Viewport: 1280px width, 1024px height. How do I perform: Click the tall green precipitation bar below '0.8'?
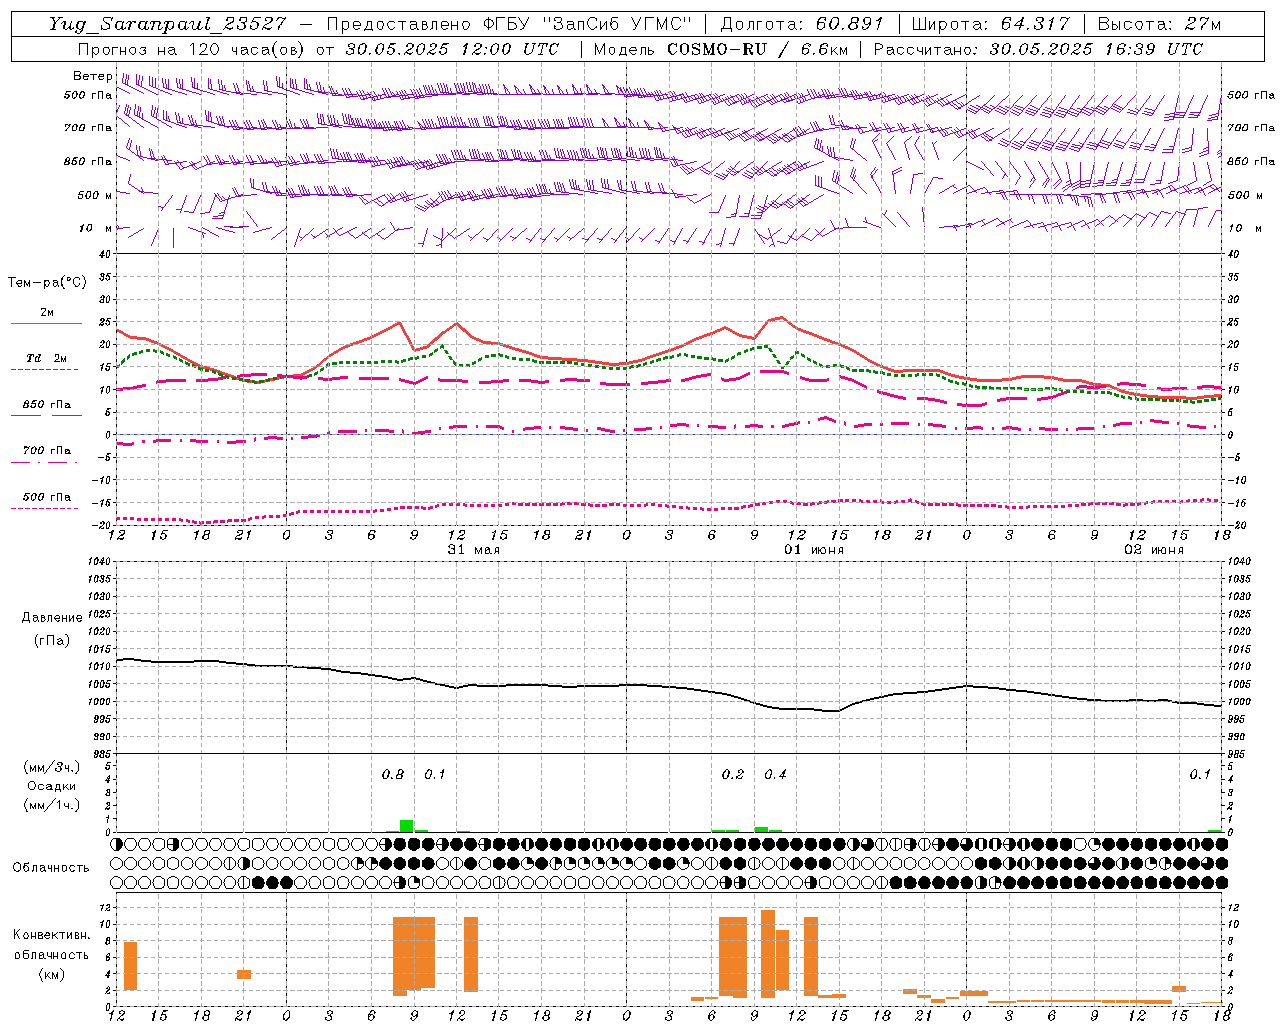[406, 826]
